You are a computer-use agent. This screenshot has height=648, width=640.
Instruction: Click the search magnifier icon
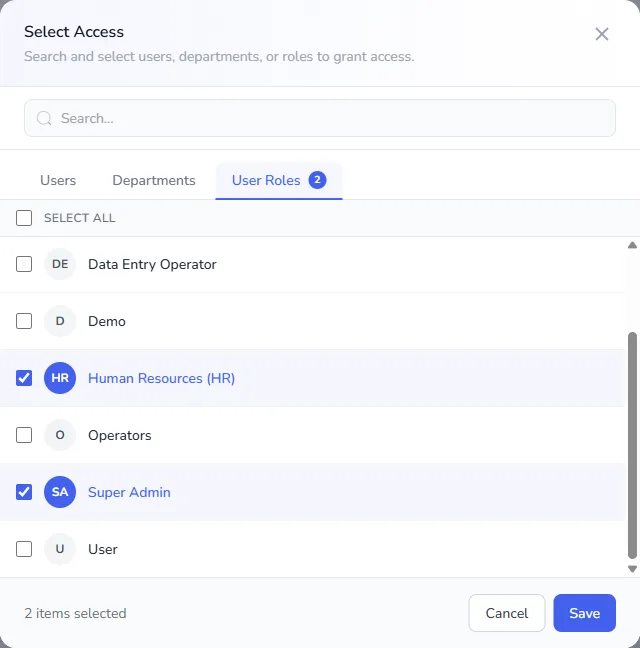[x=44, y=118]
